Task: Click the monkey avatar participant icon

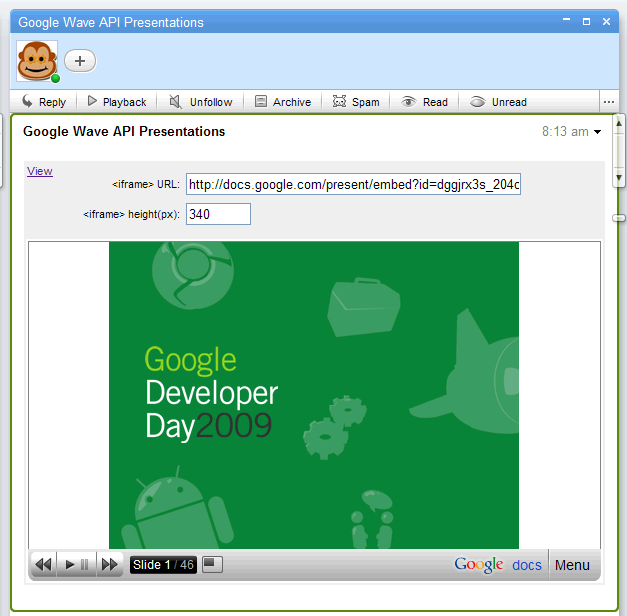Action: pyautogui.click(x=37, y=61)
